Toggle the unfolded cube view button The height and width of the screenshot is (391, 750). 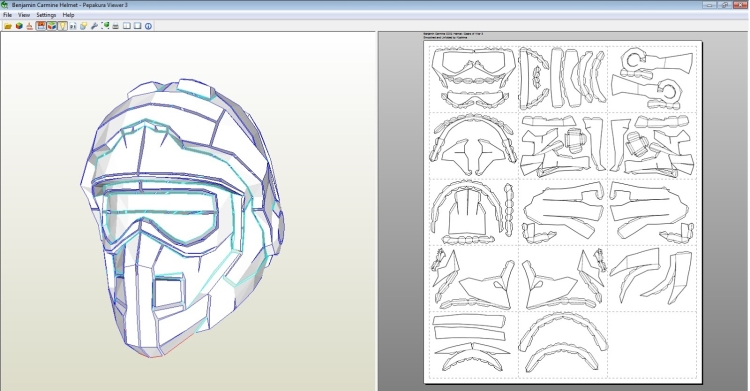(52, 26)
